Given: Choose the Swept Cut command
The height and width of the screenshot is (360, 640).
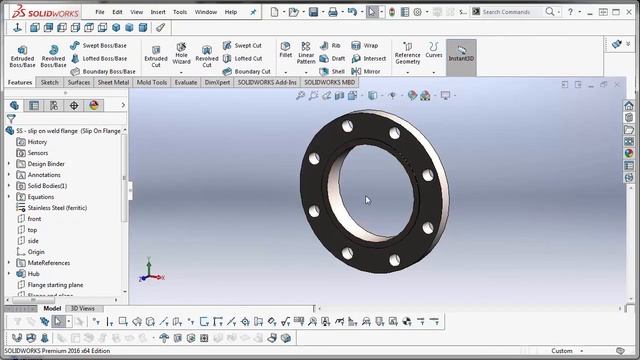Looking at the screenshot, I should point(242,45).
